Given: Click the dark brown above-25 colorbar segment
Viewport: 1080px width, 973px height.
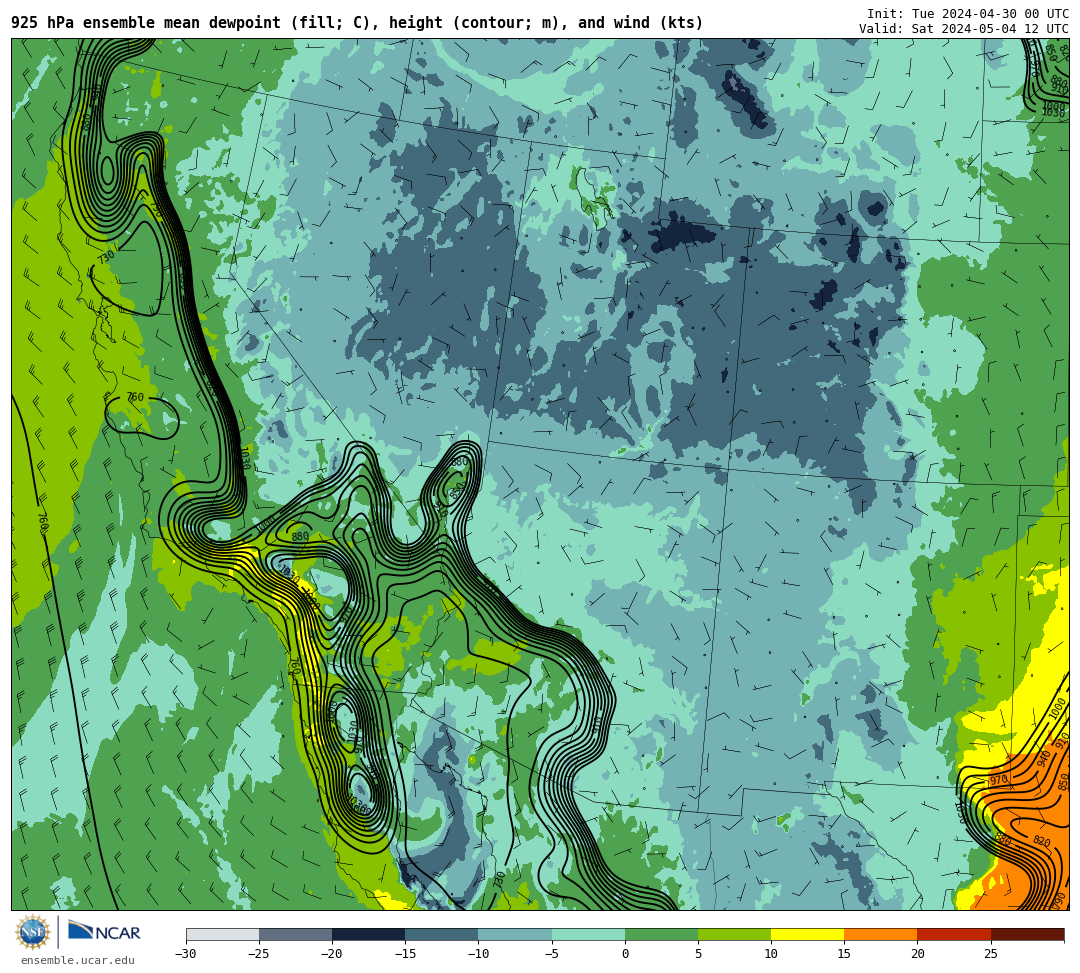Looking at the screenshot, I should (x=1027, y=934).
